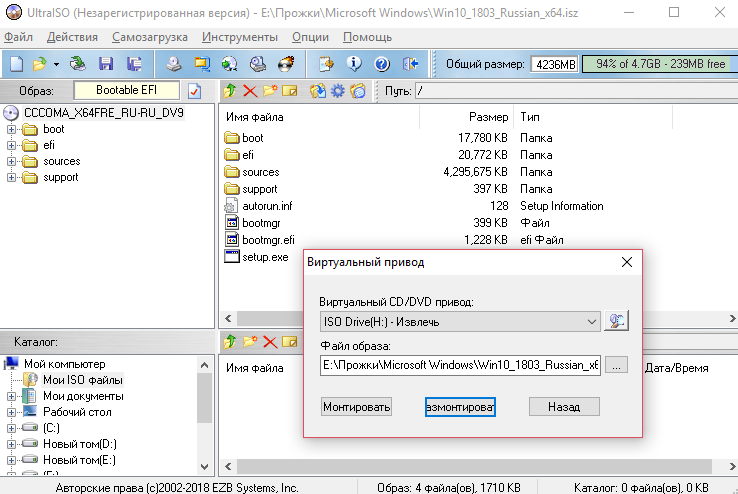Select Мои ISO файлы in catalog
The width and height of the screenshot is (738, 494).
click(x=83, y=380)
